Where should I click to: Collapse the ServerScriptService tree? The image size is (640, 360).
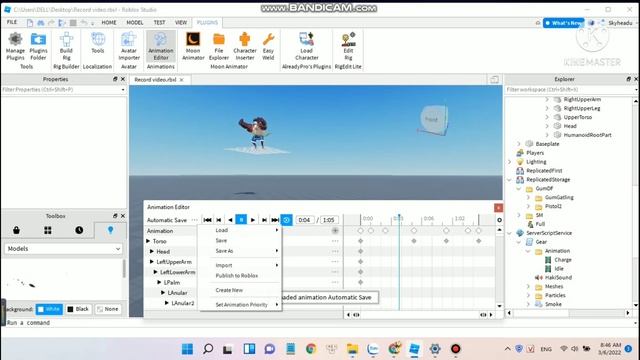pos(509,233)
